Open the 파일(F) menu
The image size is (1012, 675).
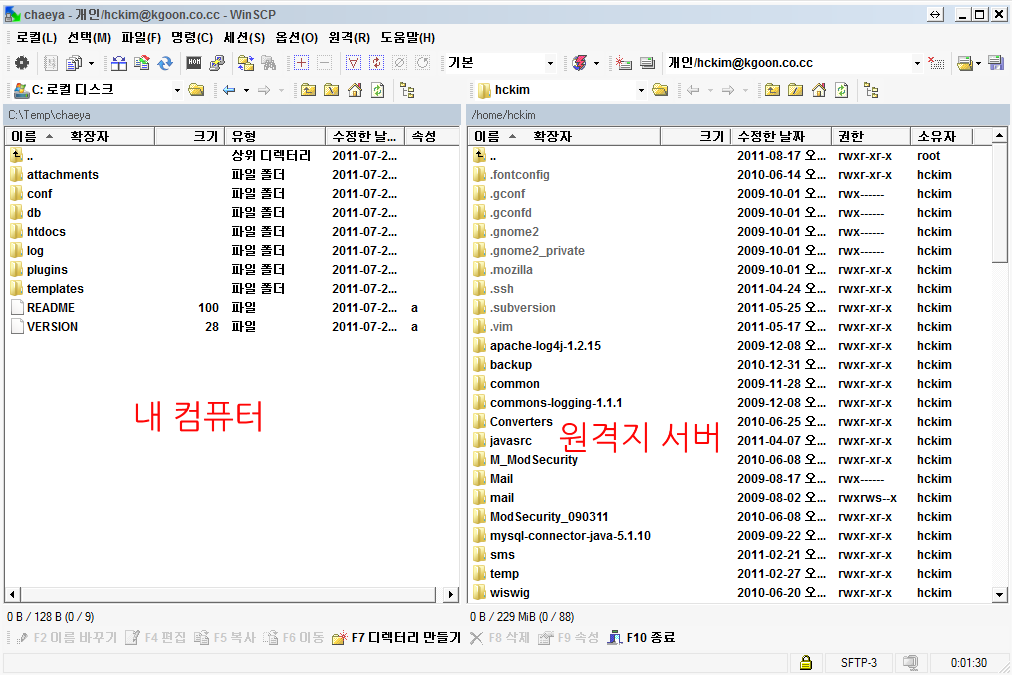(x=141, y=37)
